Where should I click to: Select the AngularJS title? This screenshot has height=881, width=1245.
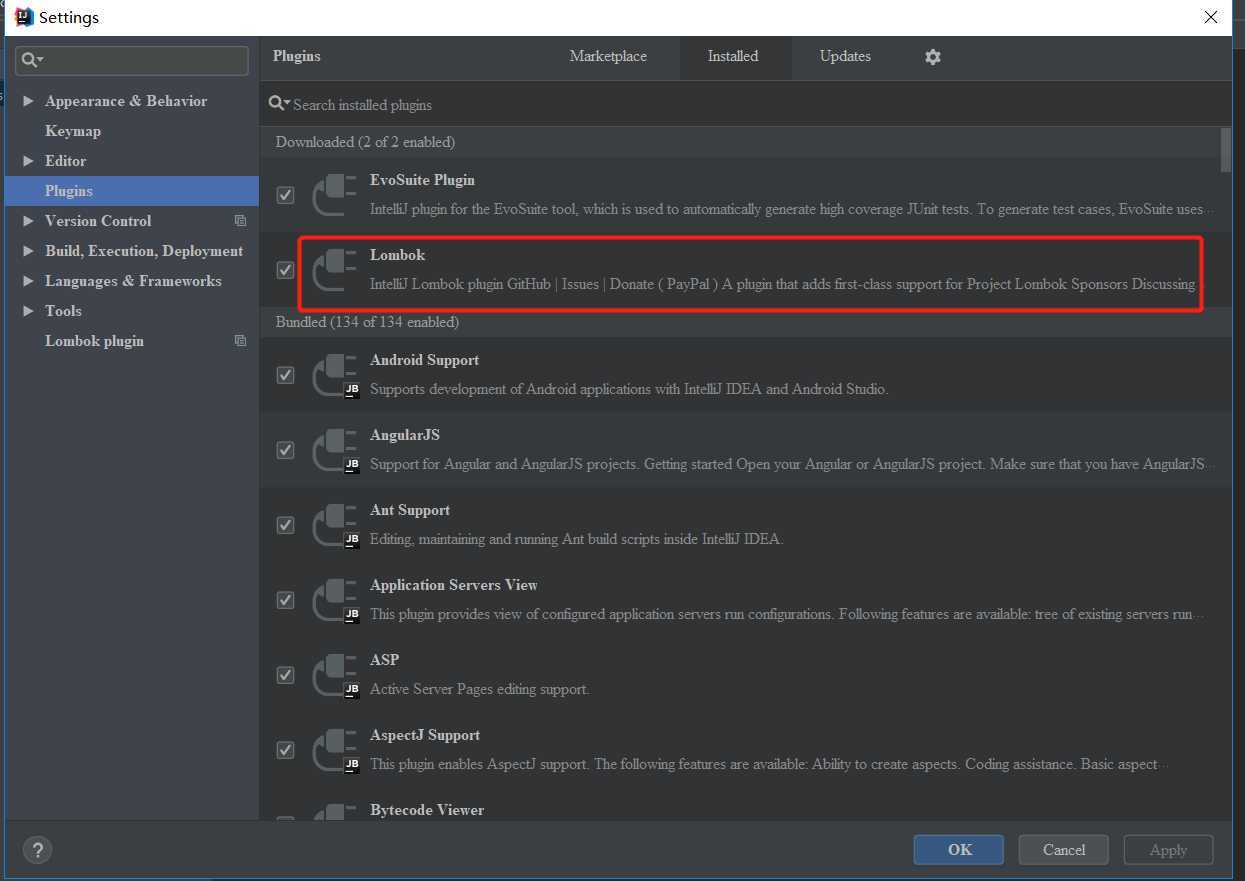pyautogui.click(x=404, y=435)
